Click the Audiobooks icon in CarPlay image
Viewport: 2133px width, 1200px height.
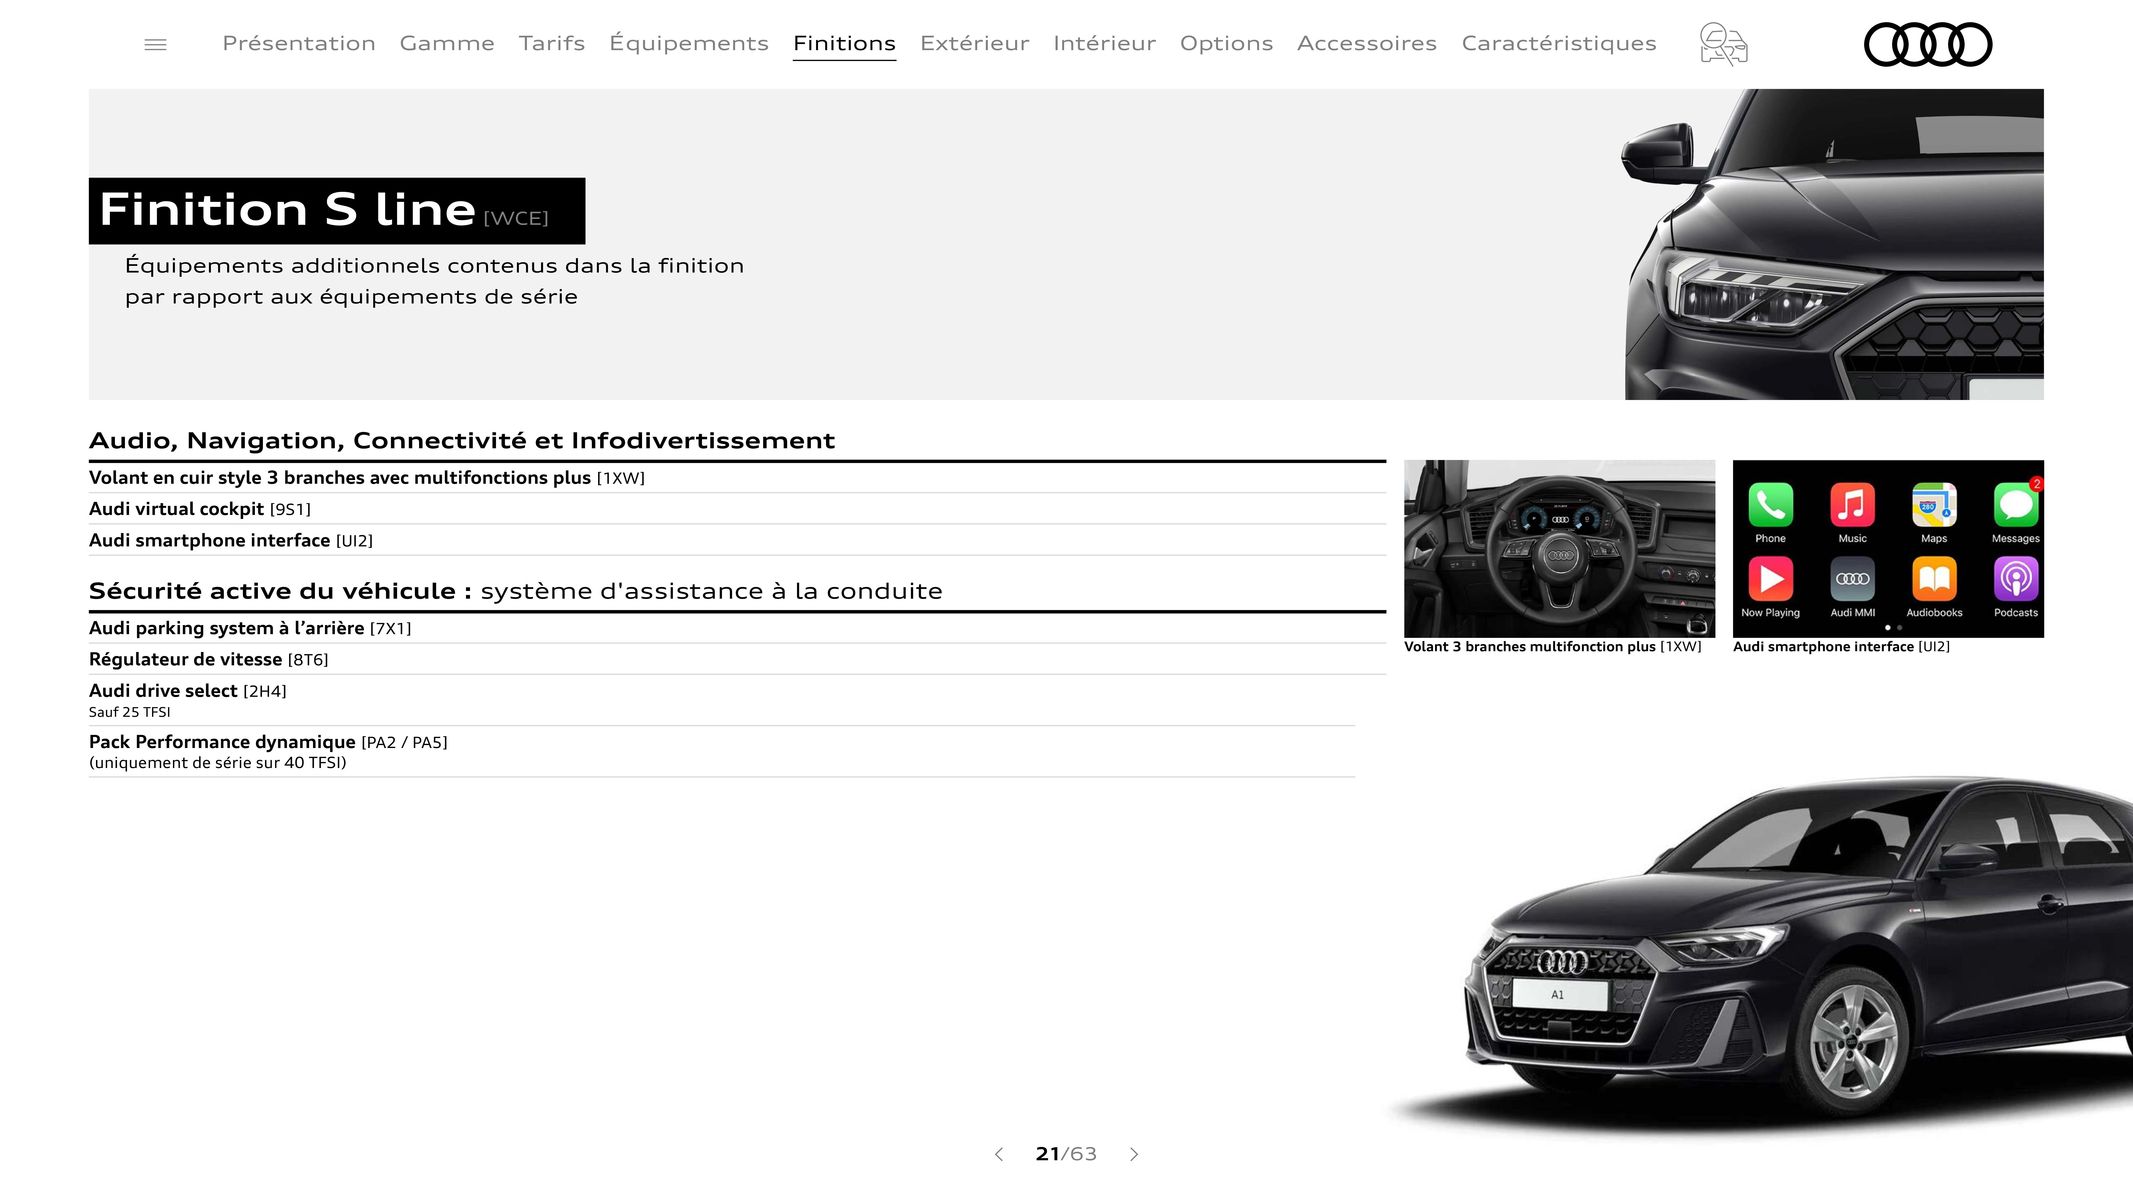point(1934,579)
